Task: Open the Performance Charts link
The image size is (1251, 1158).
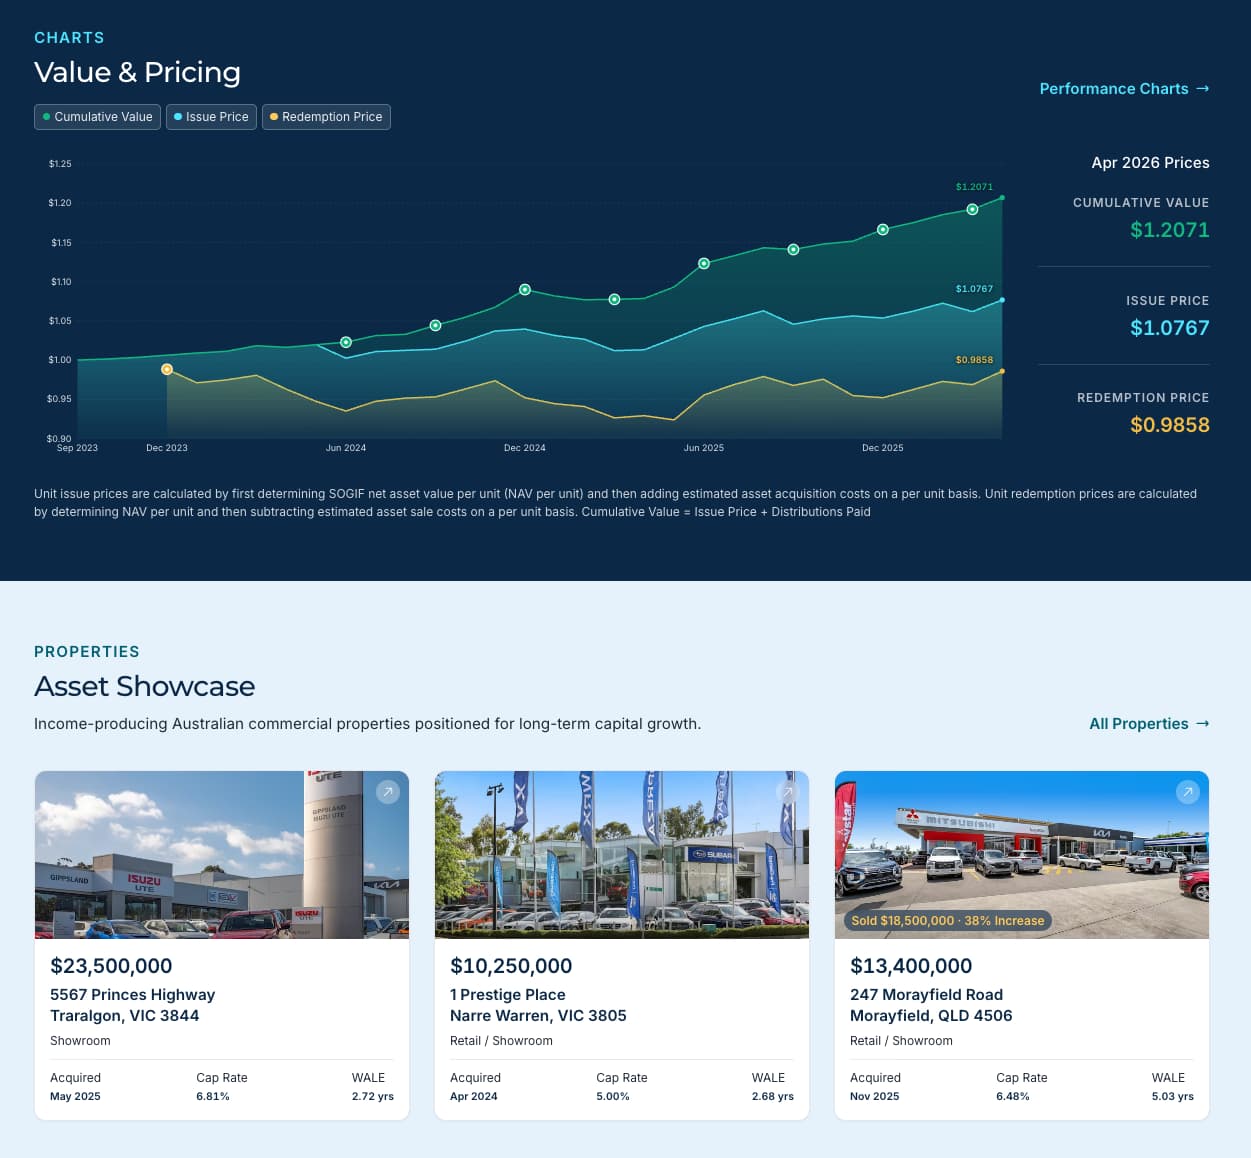Action: (1124, 89)
